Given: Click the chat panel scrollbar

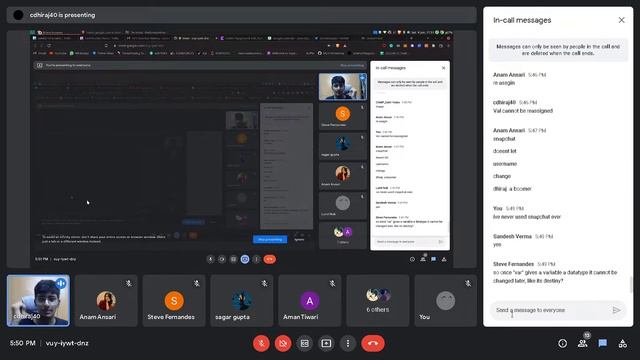Looking at the screenshot, I should 631,284.
